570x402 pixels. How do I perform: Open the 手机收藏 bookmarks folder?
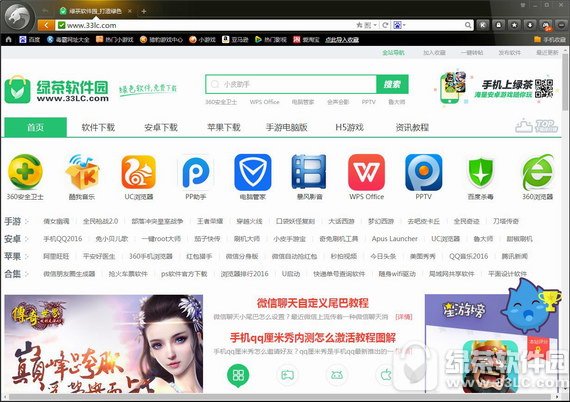coord(550,39)
